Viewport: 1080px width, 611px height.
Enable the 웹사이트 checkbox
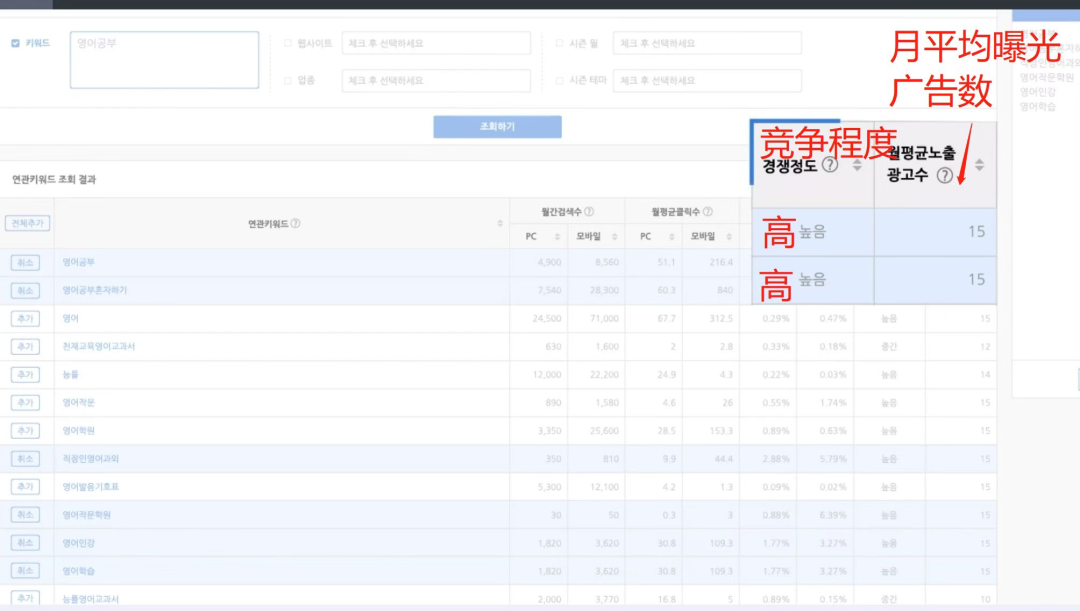[x=288, y=43]
